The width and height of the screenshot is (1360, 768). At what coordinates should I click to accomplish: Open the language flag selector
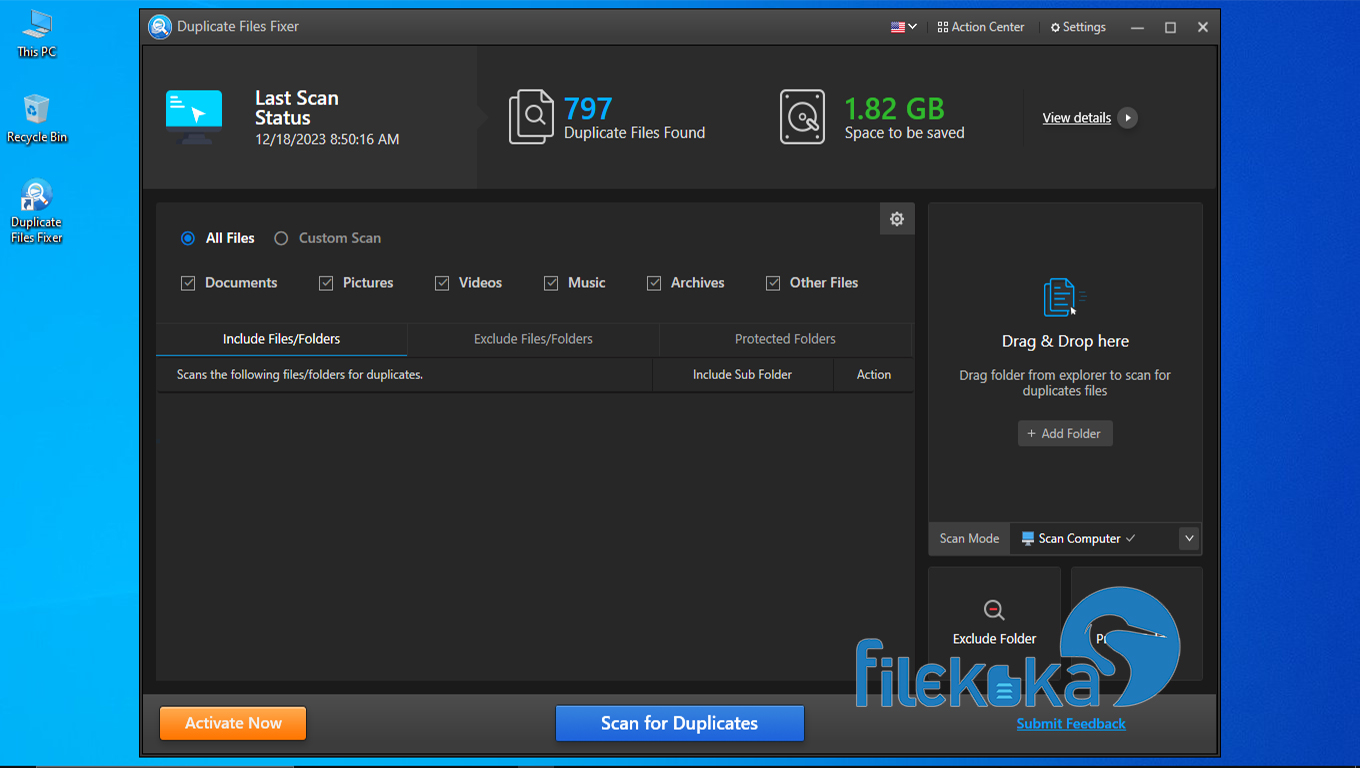(903, 27)
